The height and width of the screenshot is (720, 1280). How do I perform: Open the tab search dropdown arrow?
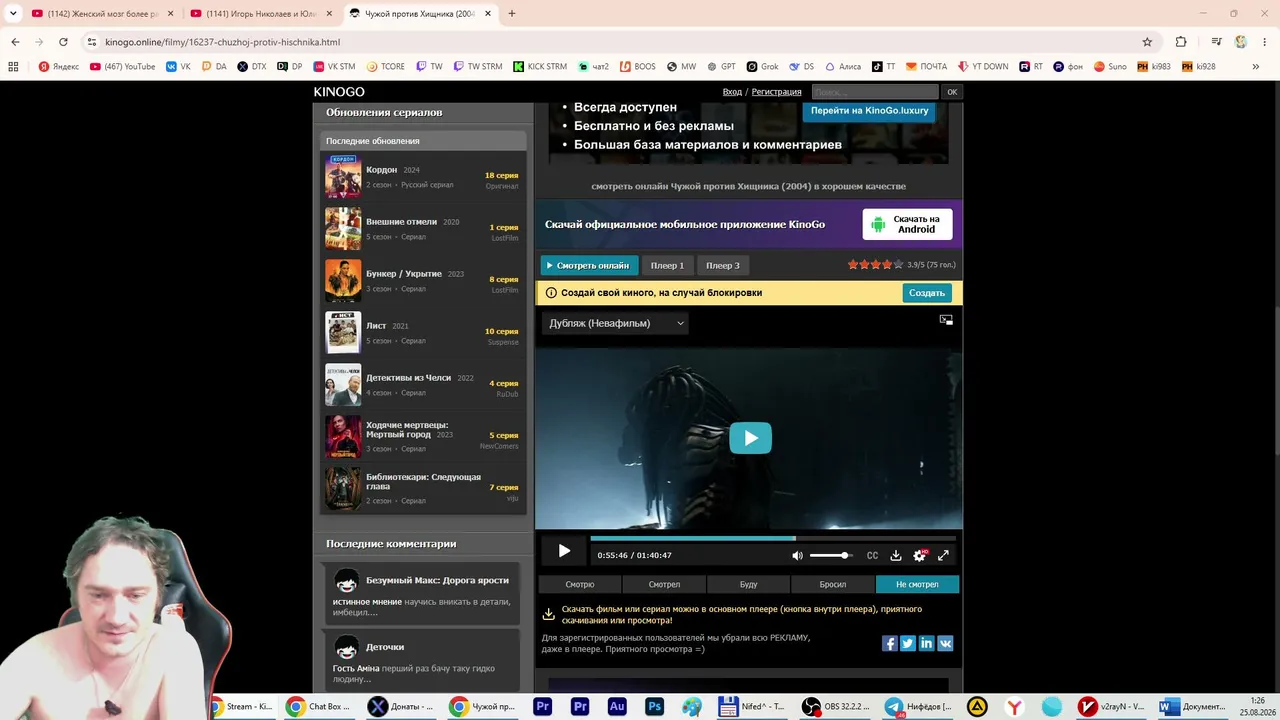13,14
